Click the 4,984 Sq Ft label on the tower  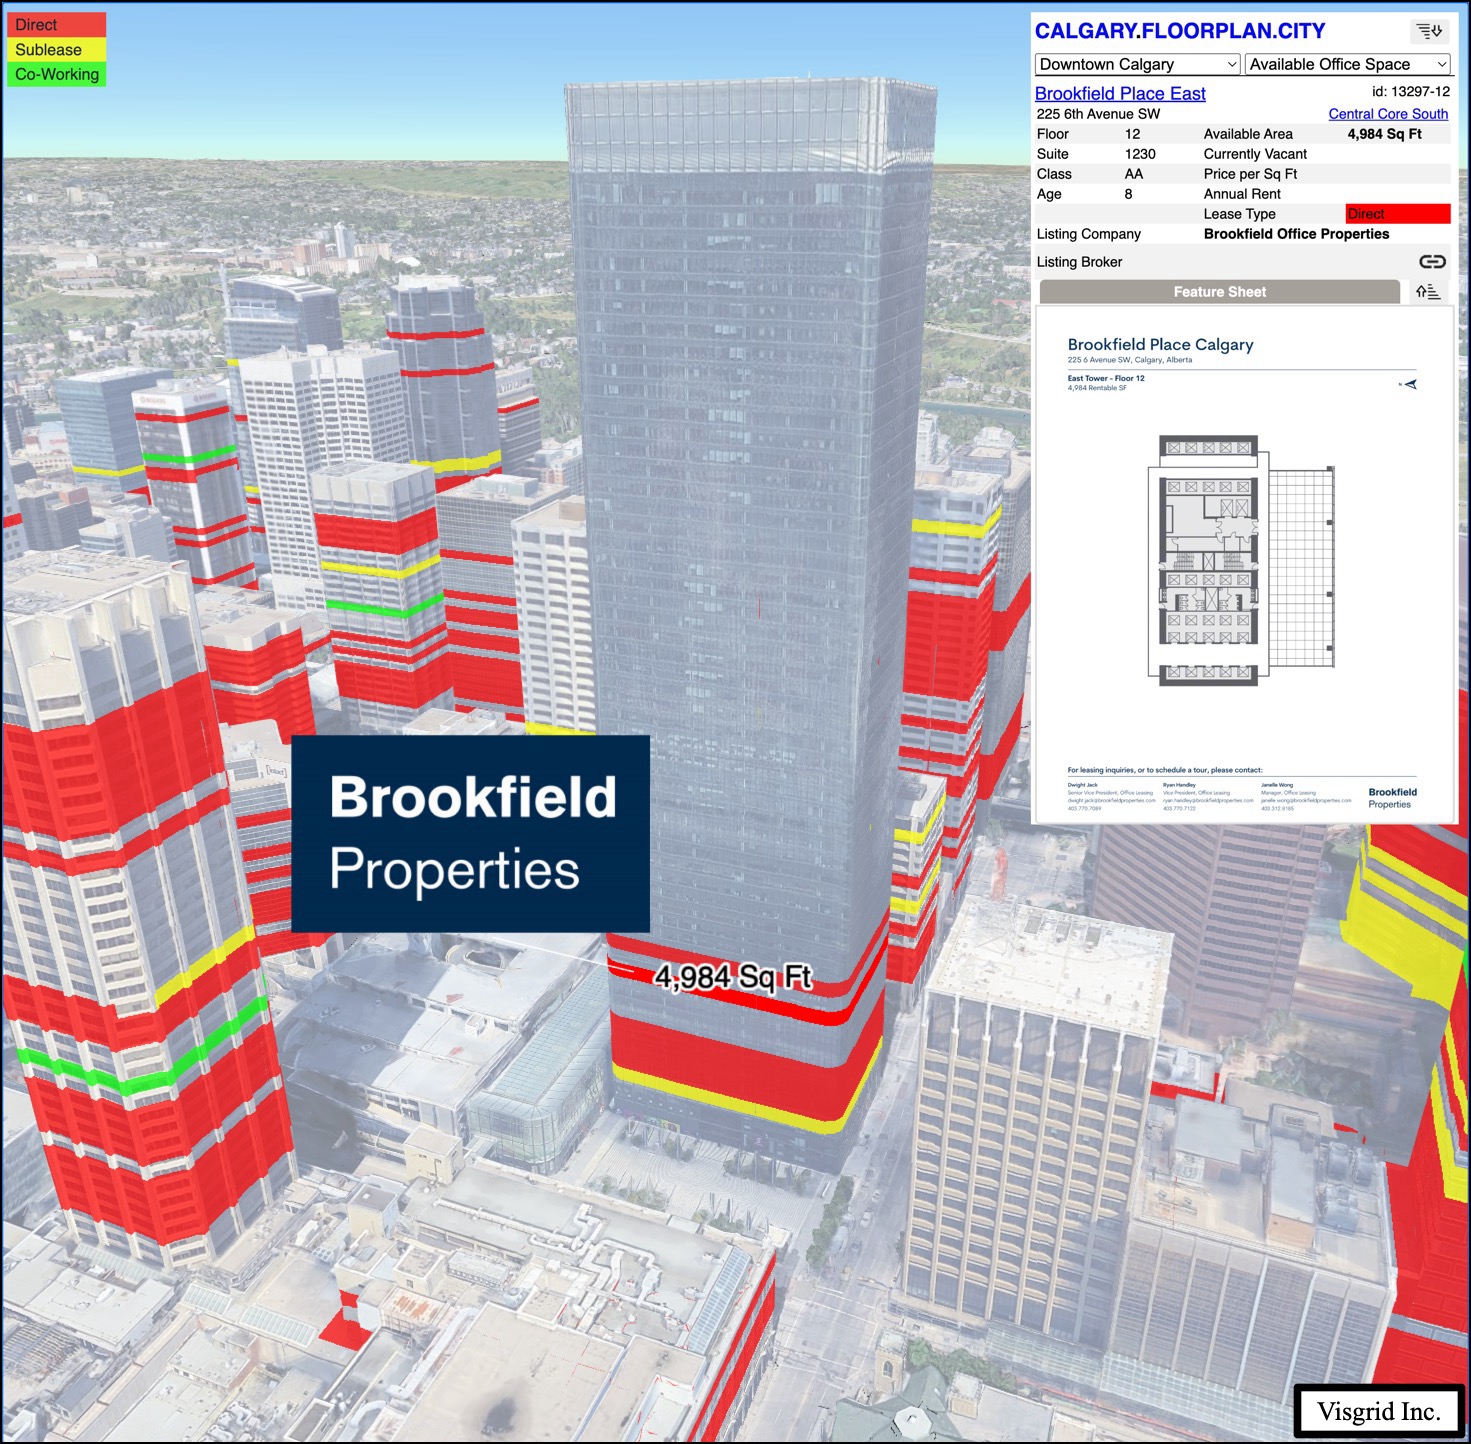coord(733,977)
